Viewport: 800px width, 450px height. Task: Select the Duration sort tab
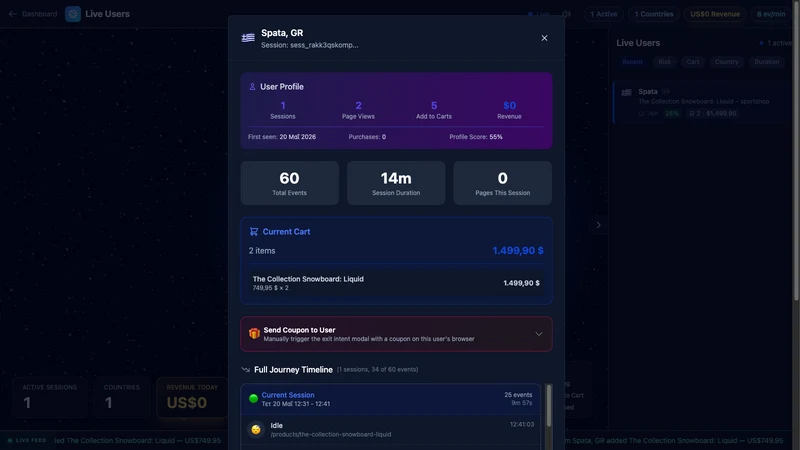pyautogui.click(x=766, y=62)
